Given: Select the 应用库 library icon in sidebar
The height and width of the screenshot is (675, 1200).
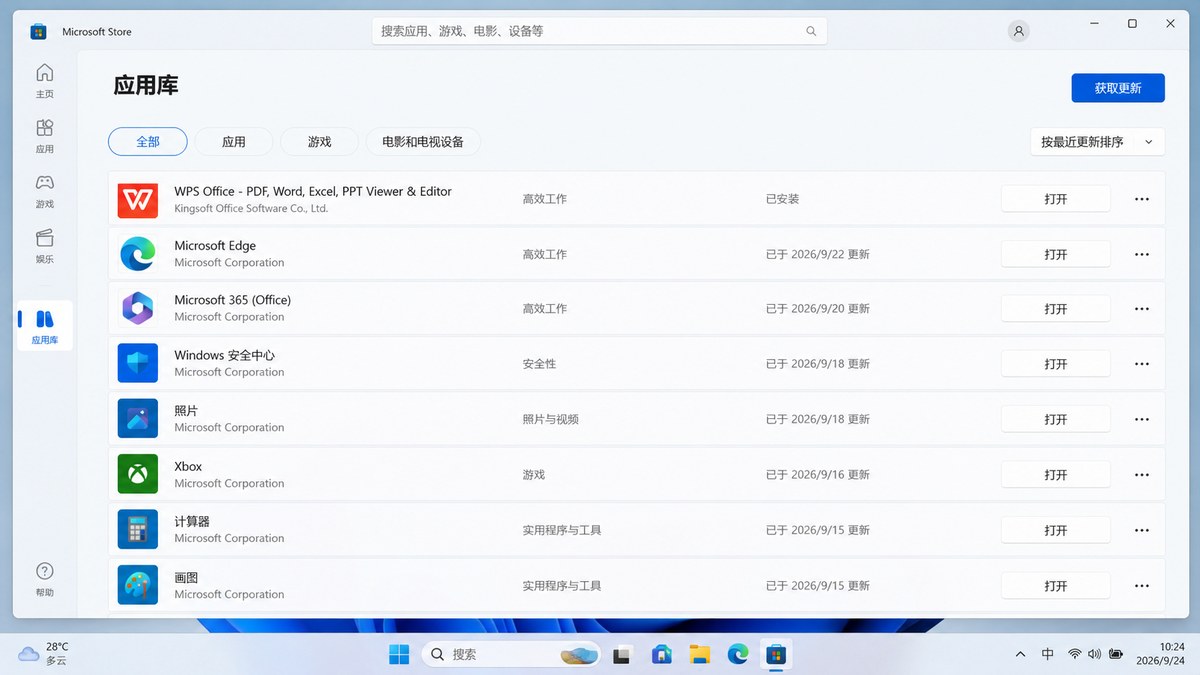Looking at the screenshot, I should (44, 319).
